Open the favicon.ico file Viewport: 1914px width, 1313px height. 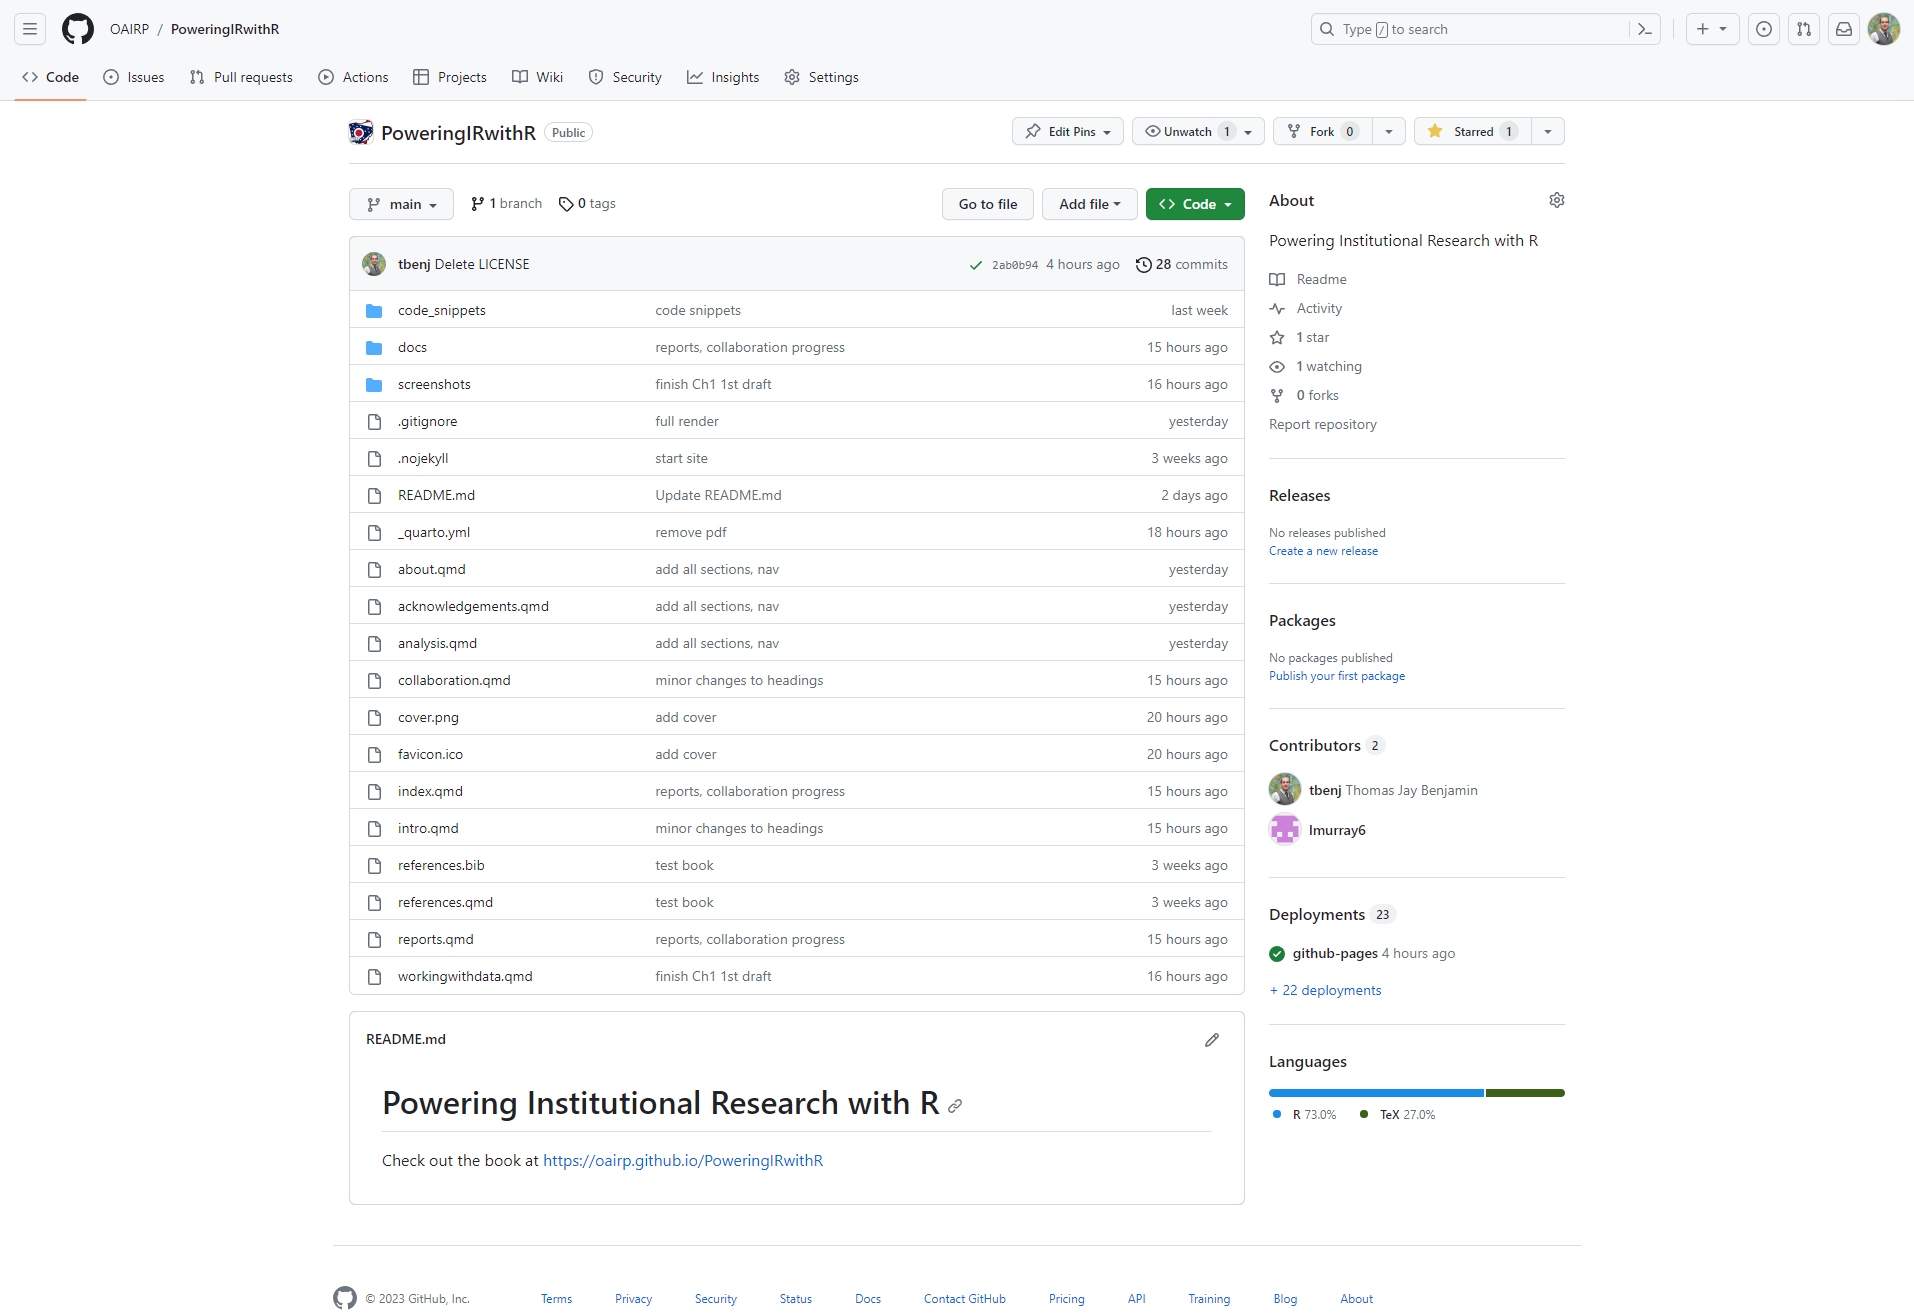click(x=430, y=754)
